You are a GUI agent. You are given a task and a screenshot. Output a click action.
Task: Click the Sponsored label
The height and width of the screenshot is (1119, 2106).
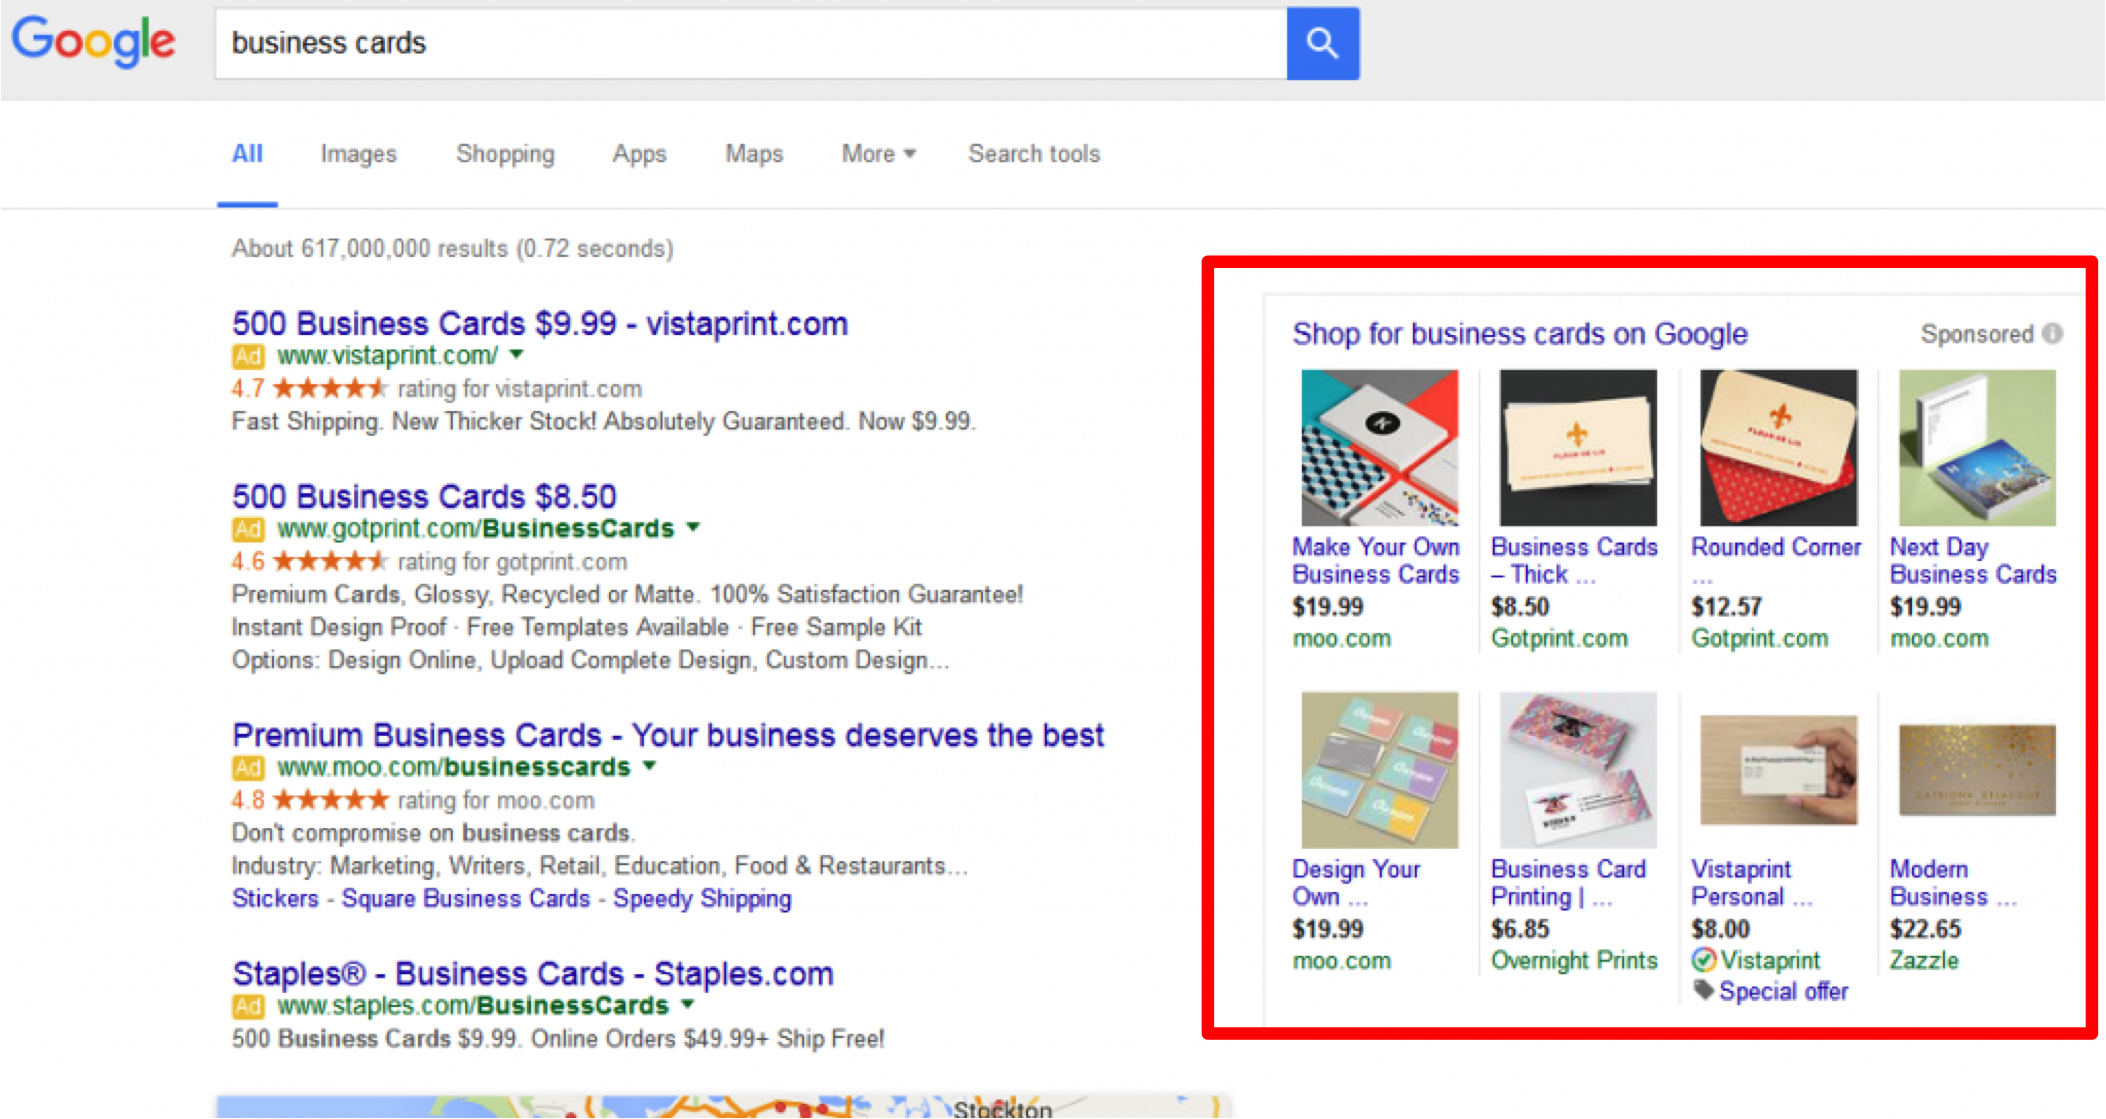point(1977,334)
